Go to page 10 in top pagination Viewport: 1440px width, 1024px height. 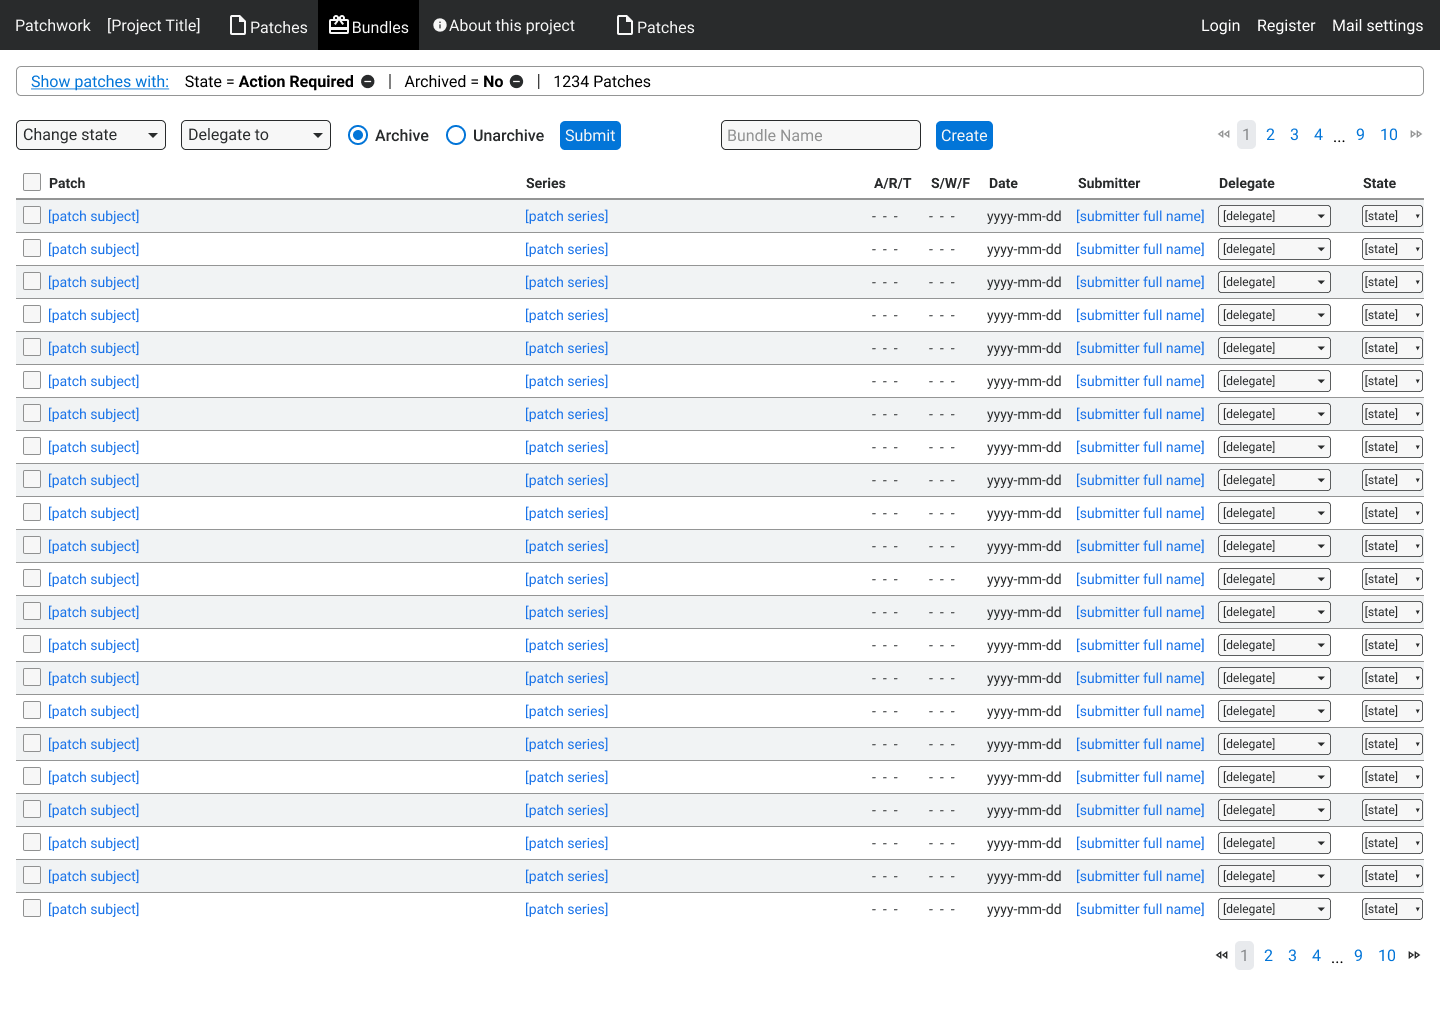(1389, 135)
